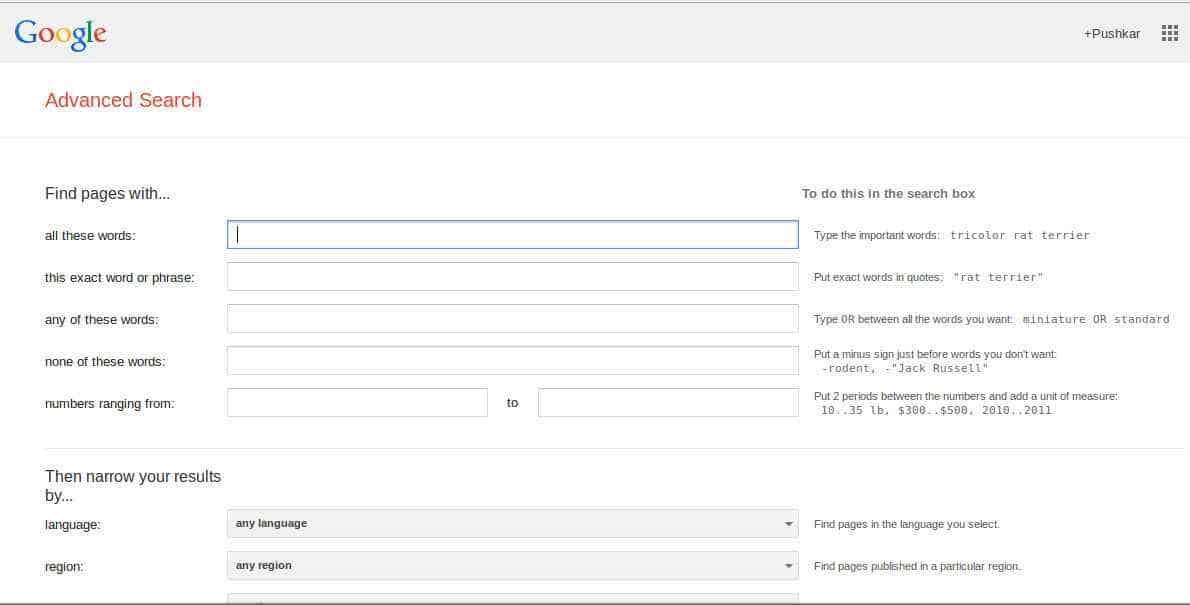Click the 'none of these words:' label
Screen dimensions: 1190x605
(x=105, y=361)
